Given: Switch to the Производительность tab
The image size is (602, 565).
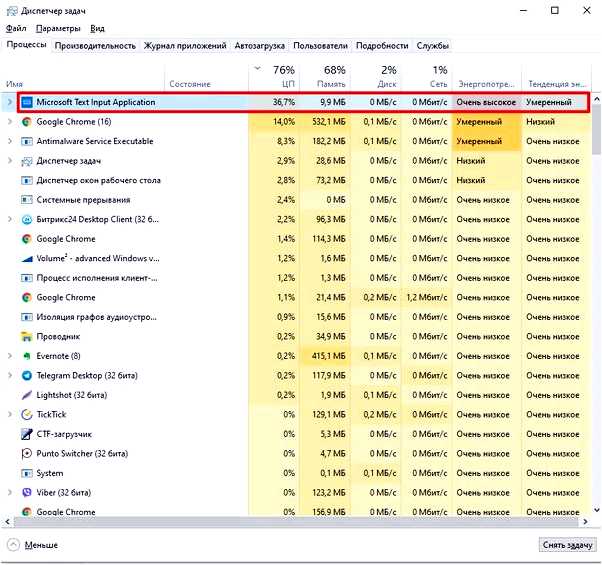Looking at the screenshot, I should (x=95, y=46).
